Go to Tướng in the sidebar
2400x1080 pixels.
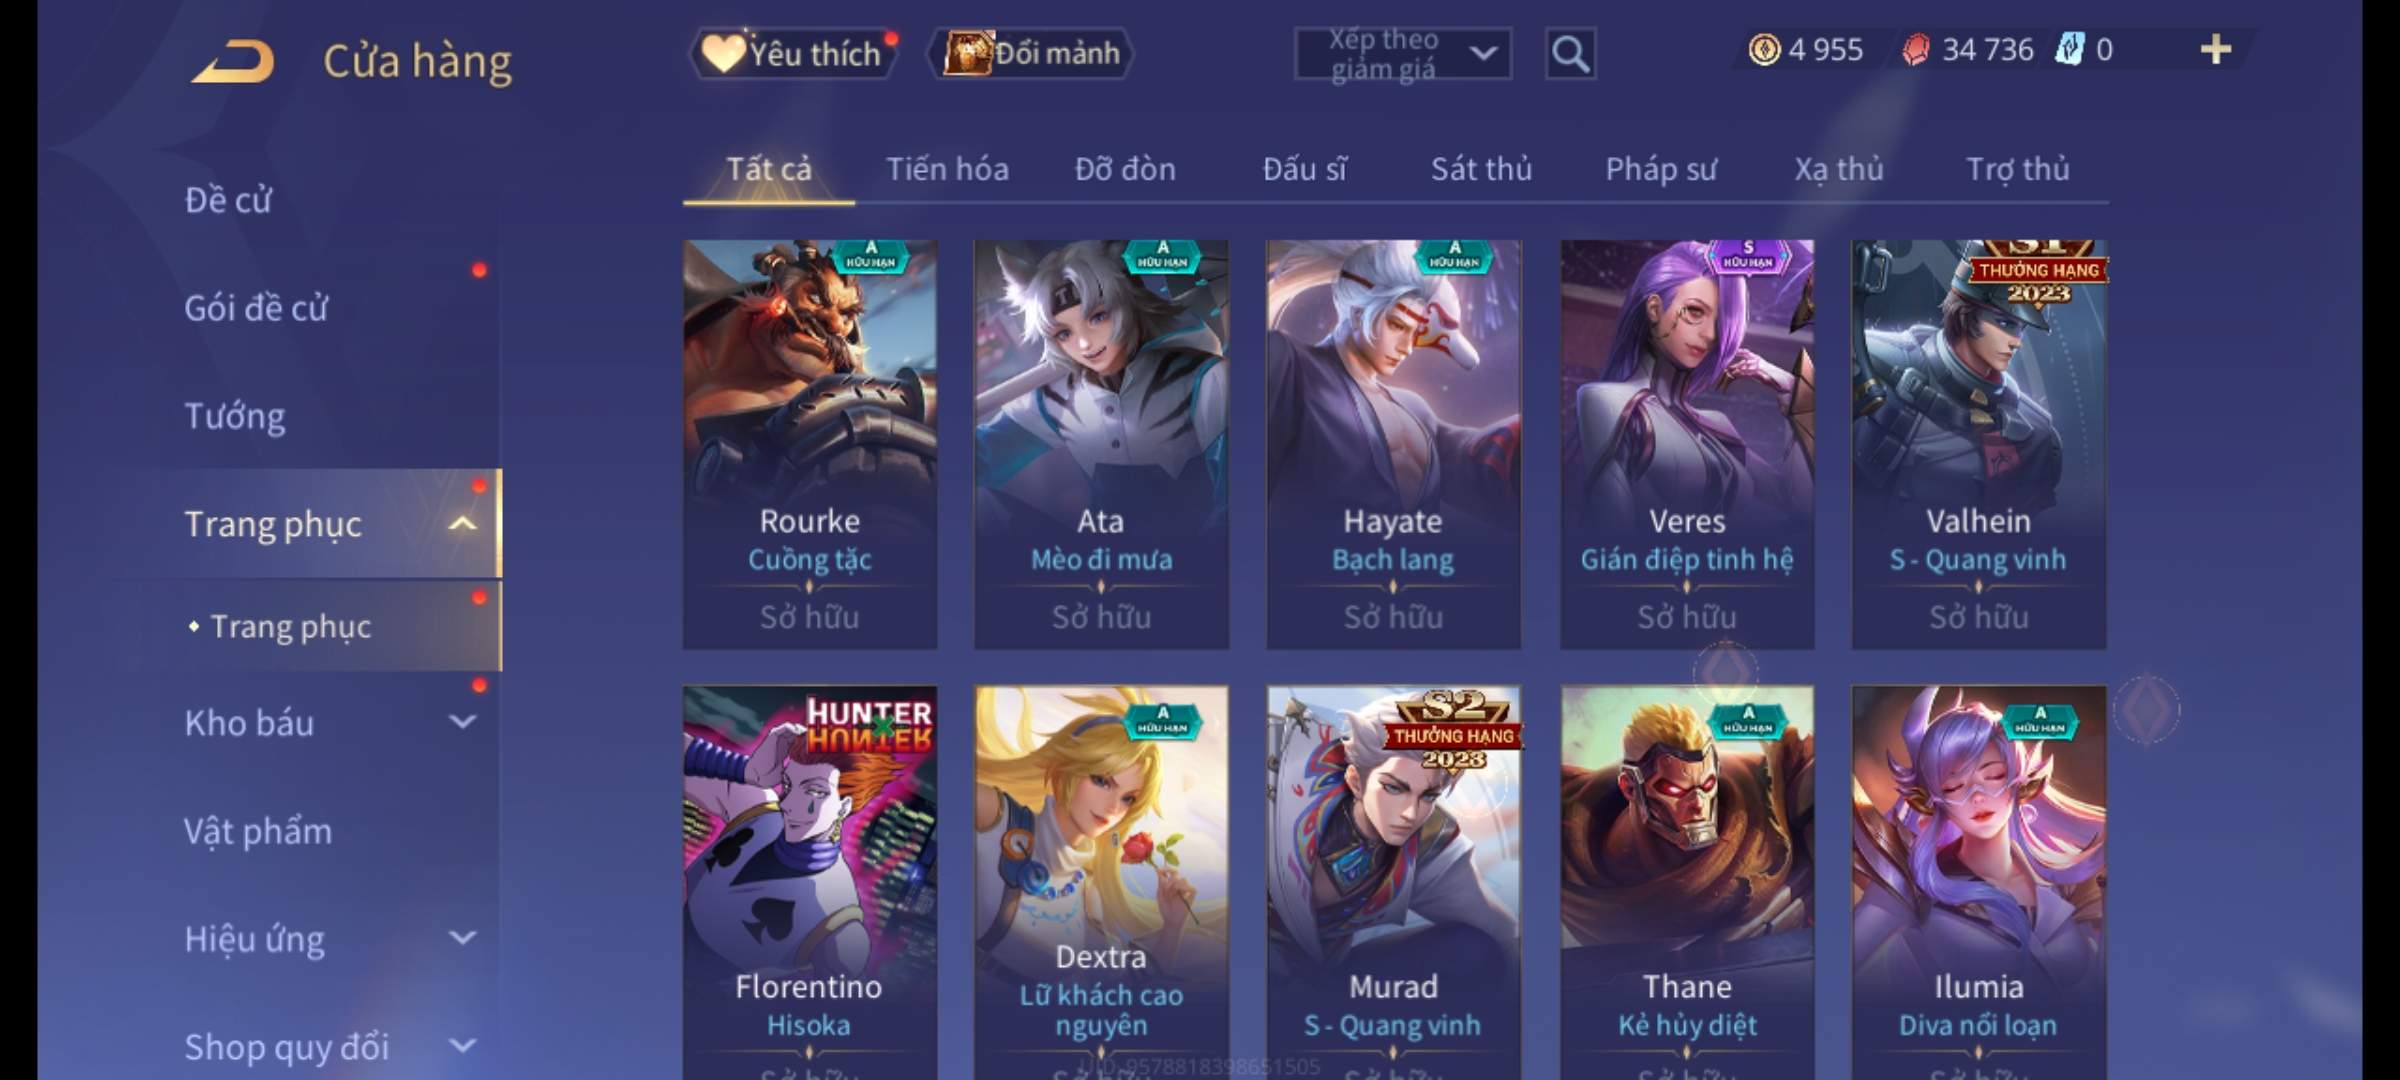pos(235,416)
